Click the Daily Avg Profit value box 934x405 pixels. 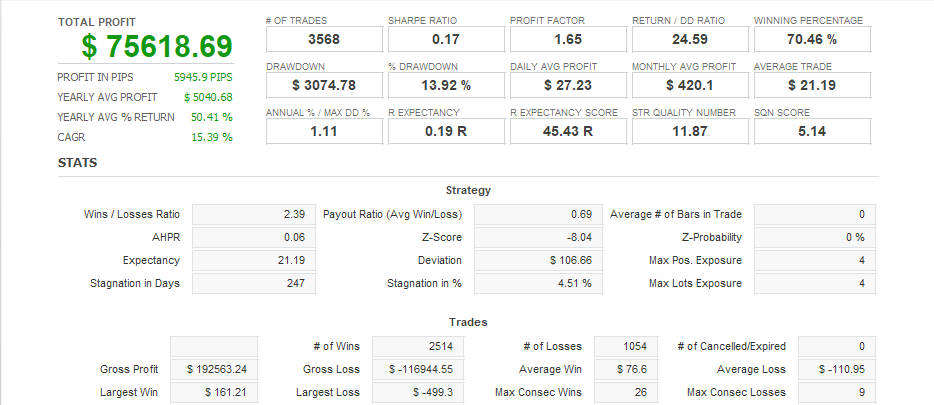click(568, 85)
